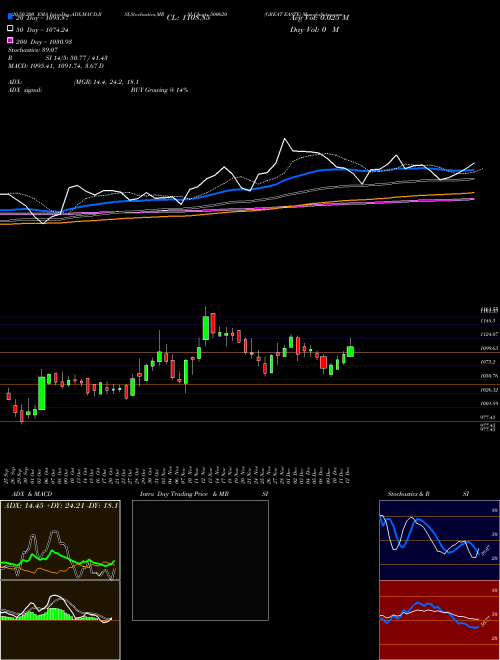Click the 1148.5 price level label

[488, 321]
